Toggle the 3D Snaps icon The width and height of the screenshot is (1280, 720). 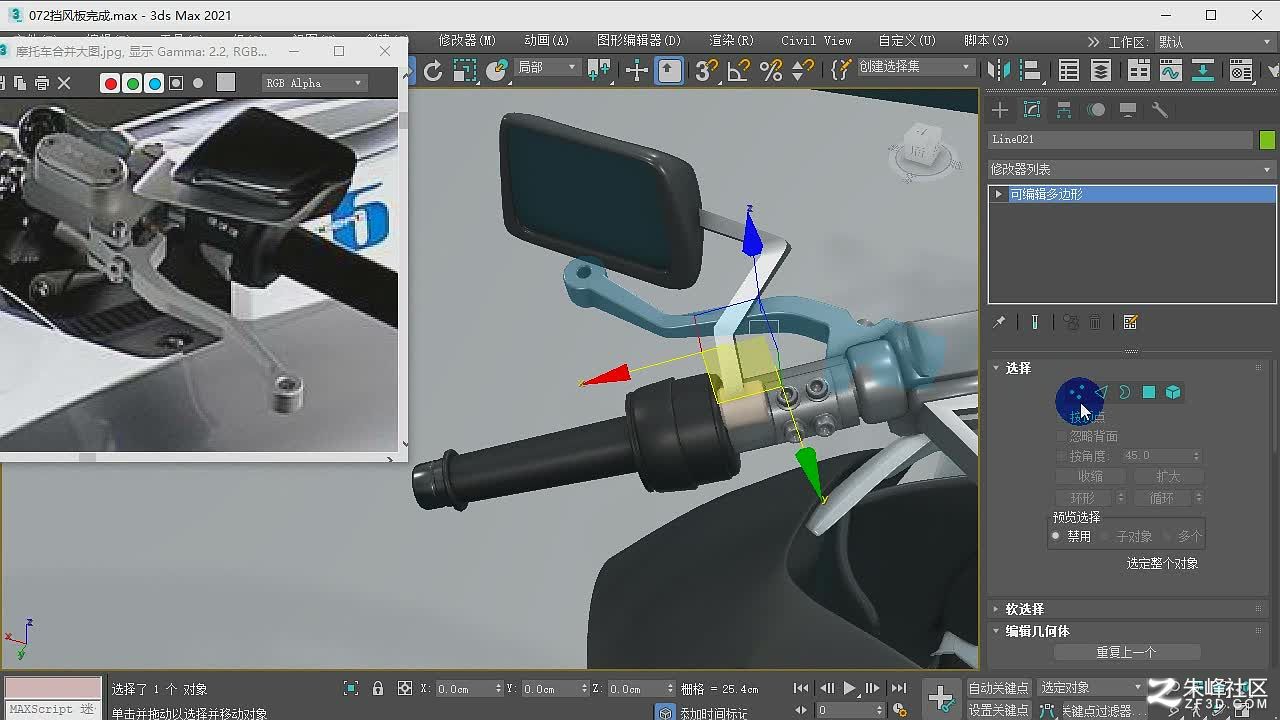click(705, 70)
